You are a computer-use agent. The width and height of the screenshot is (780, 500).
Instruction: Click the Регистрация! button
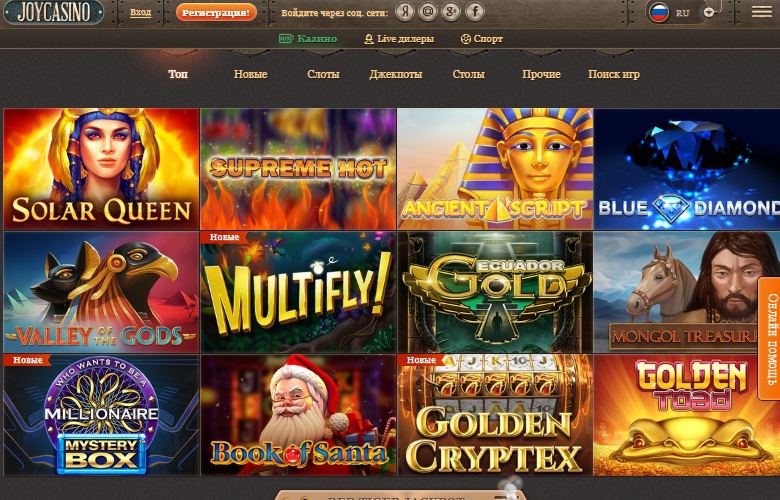[x=216, y=13]
